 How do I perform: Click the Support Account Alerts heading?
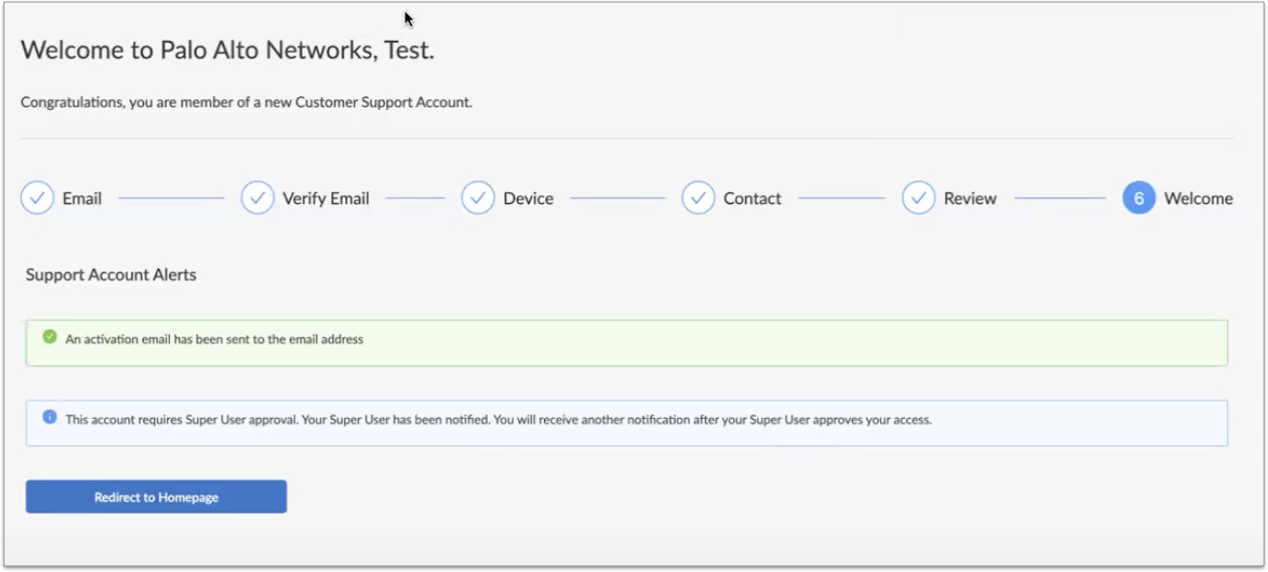tap(111, 275)
